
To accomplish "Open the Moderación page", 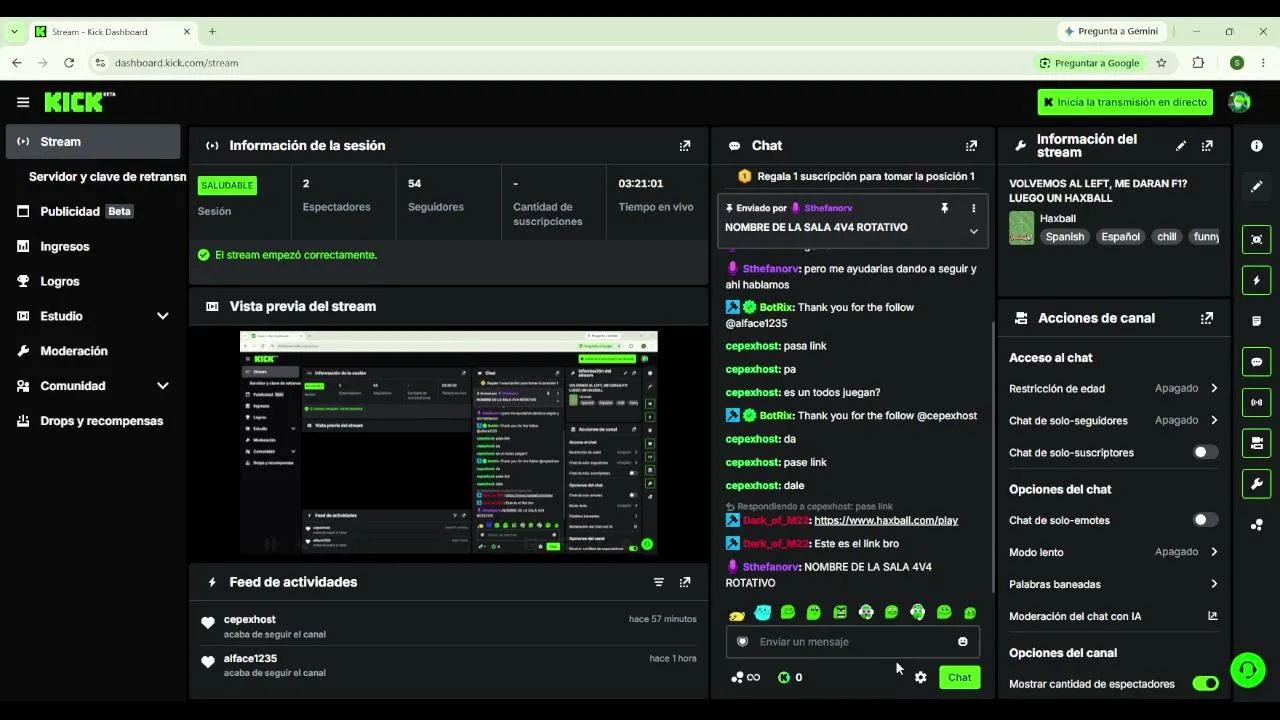I will point(93,351).
